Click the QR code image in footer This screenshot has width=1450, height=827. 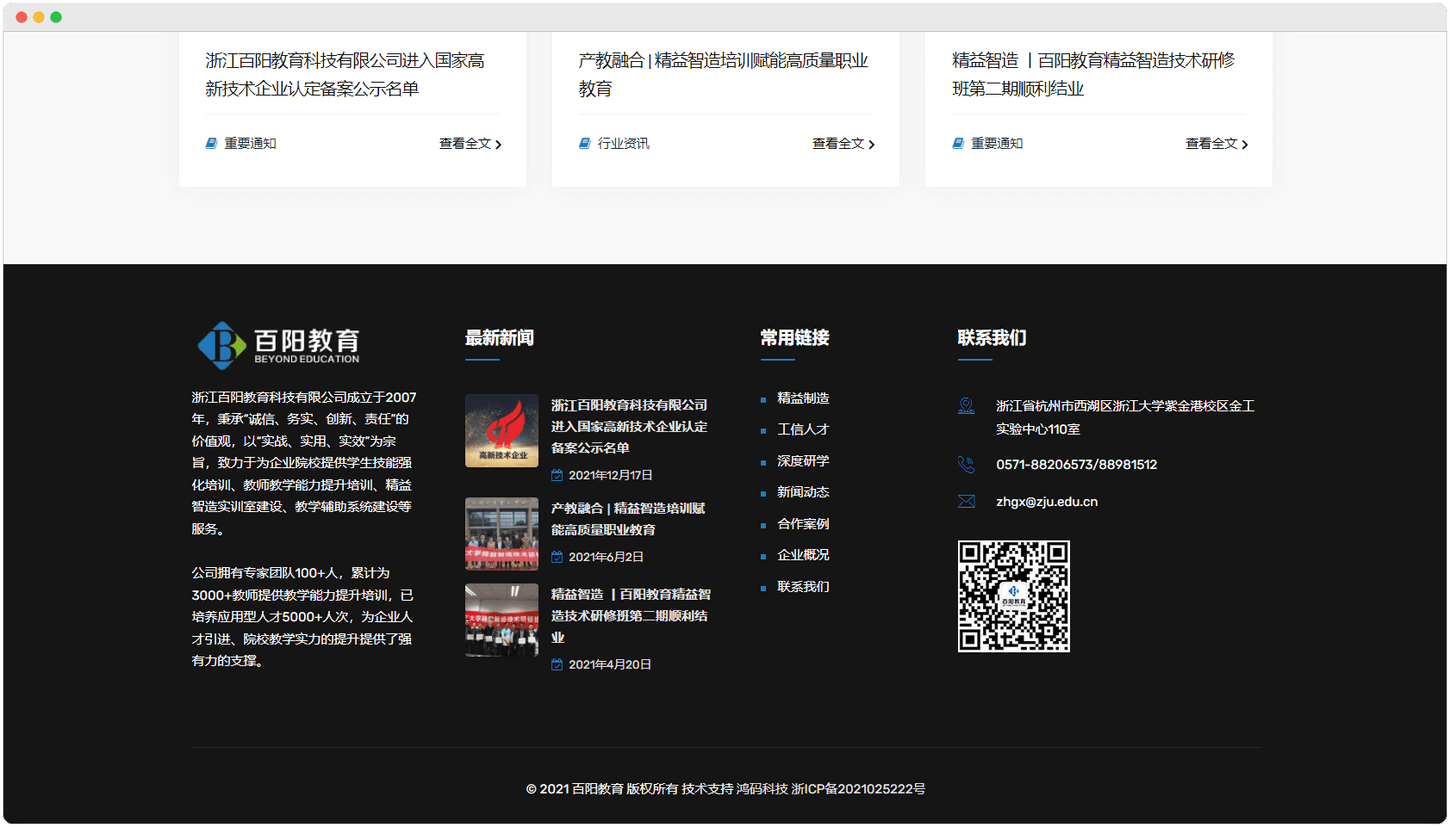(x=1014, y=597)
